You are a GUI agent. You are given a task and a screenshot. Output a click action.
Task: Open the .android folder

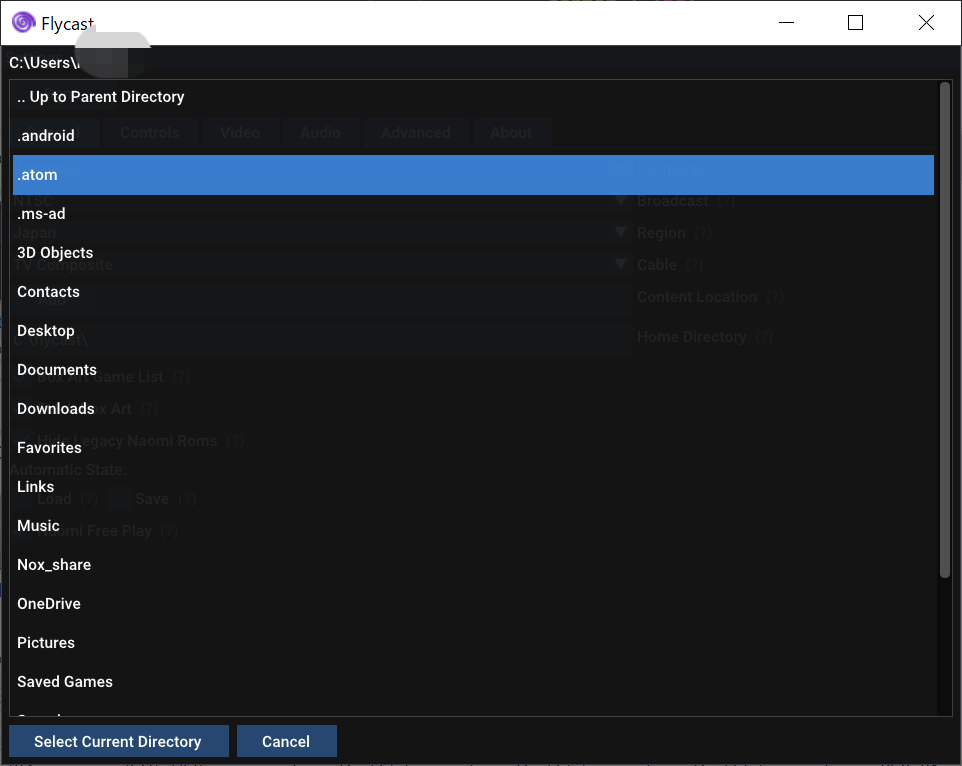(473, 136)
